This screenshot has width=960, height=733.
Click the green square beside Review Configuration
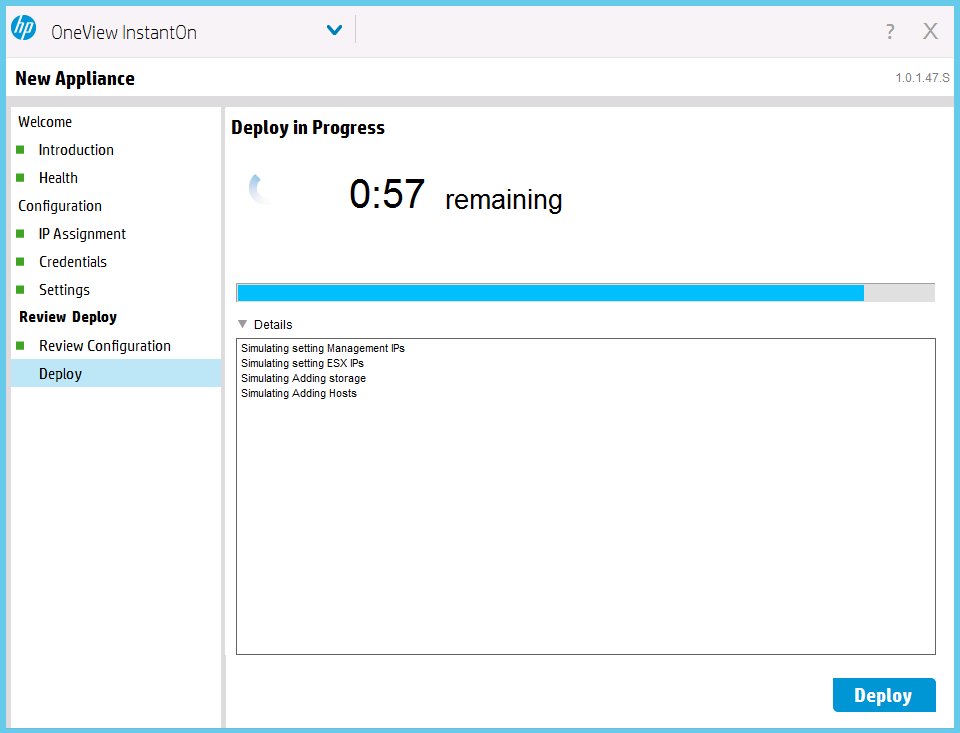coord(20,346)
